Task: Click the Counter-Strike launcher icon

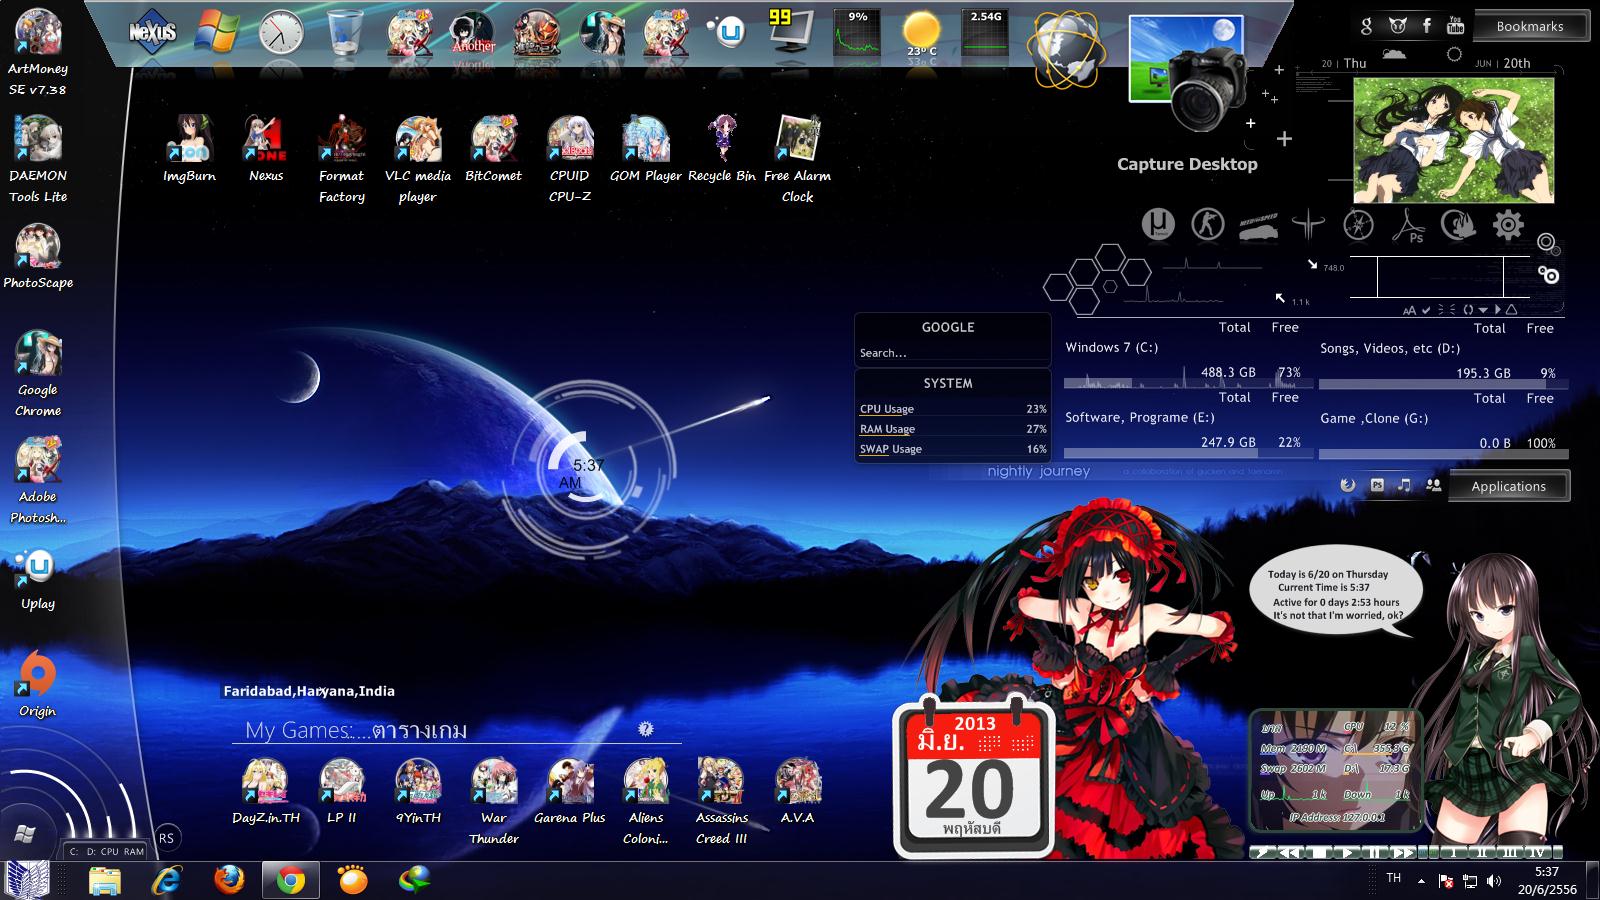Action: point(1208,225)
